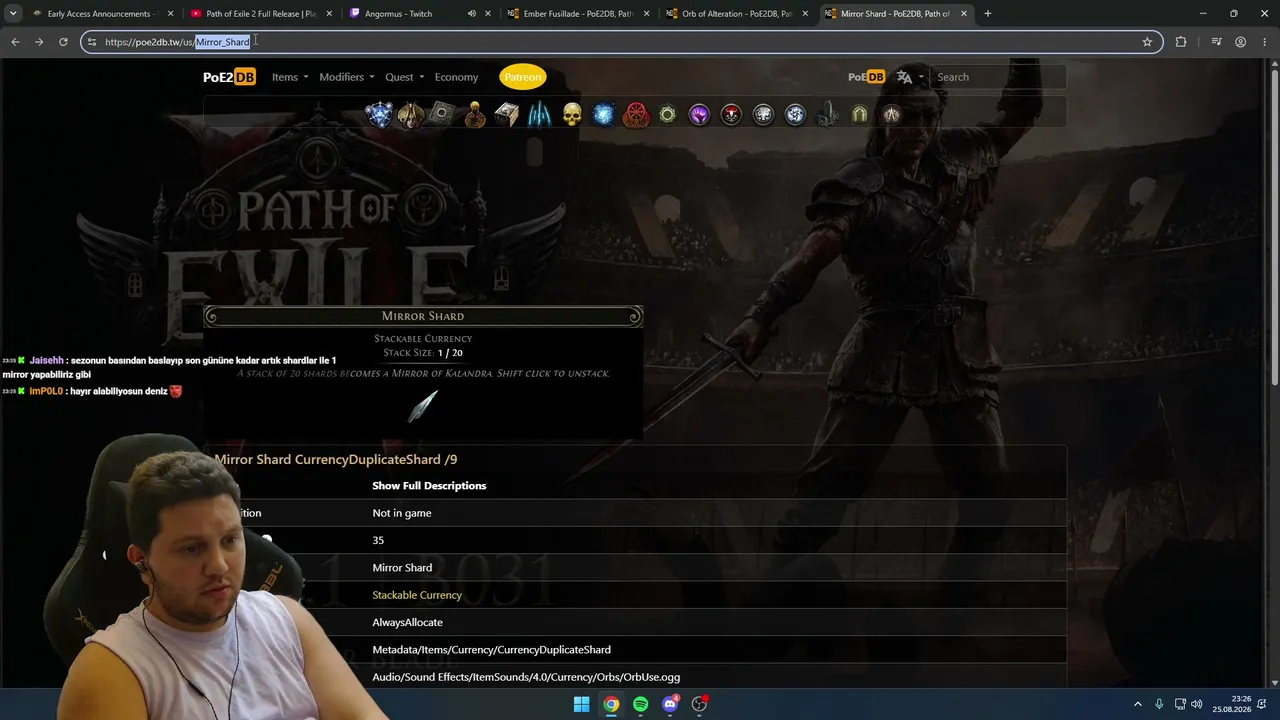Select the OrbUse.ogg audio path text

(526, 677)
